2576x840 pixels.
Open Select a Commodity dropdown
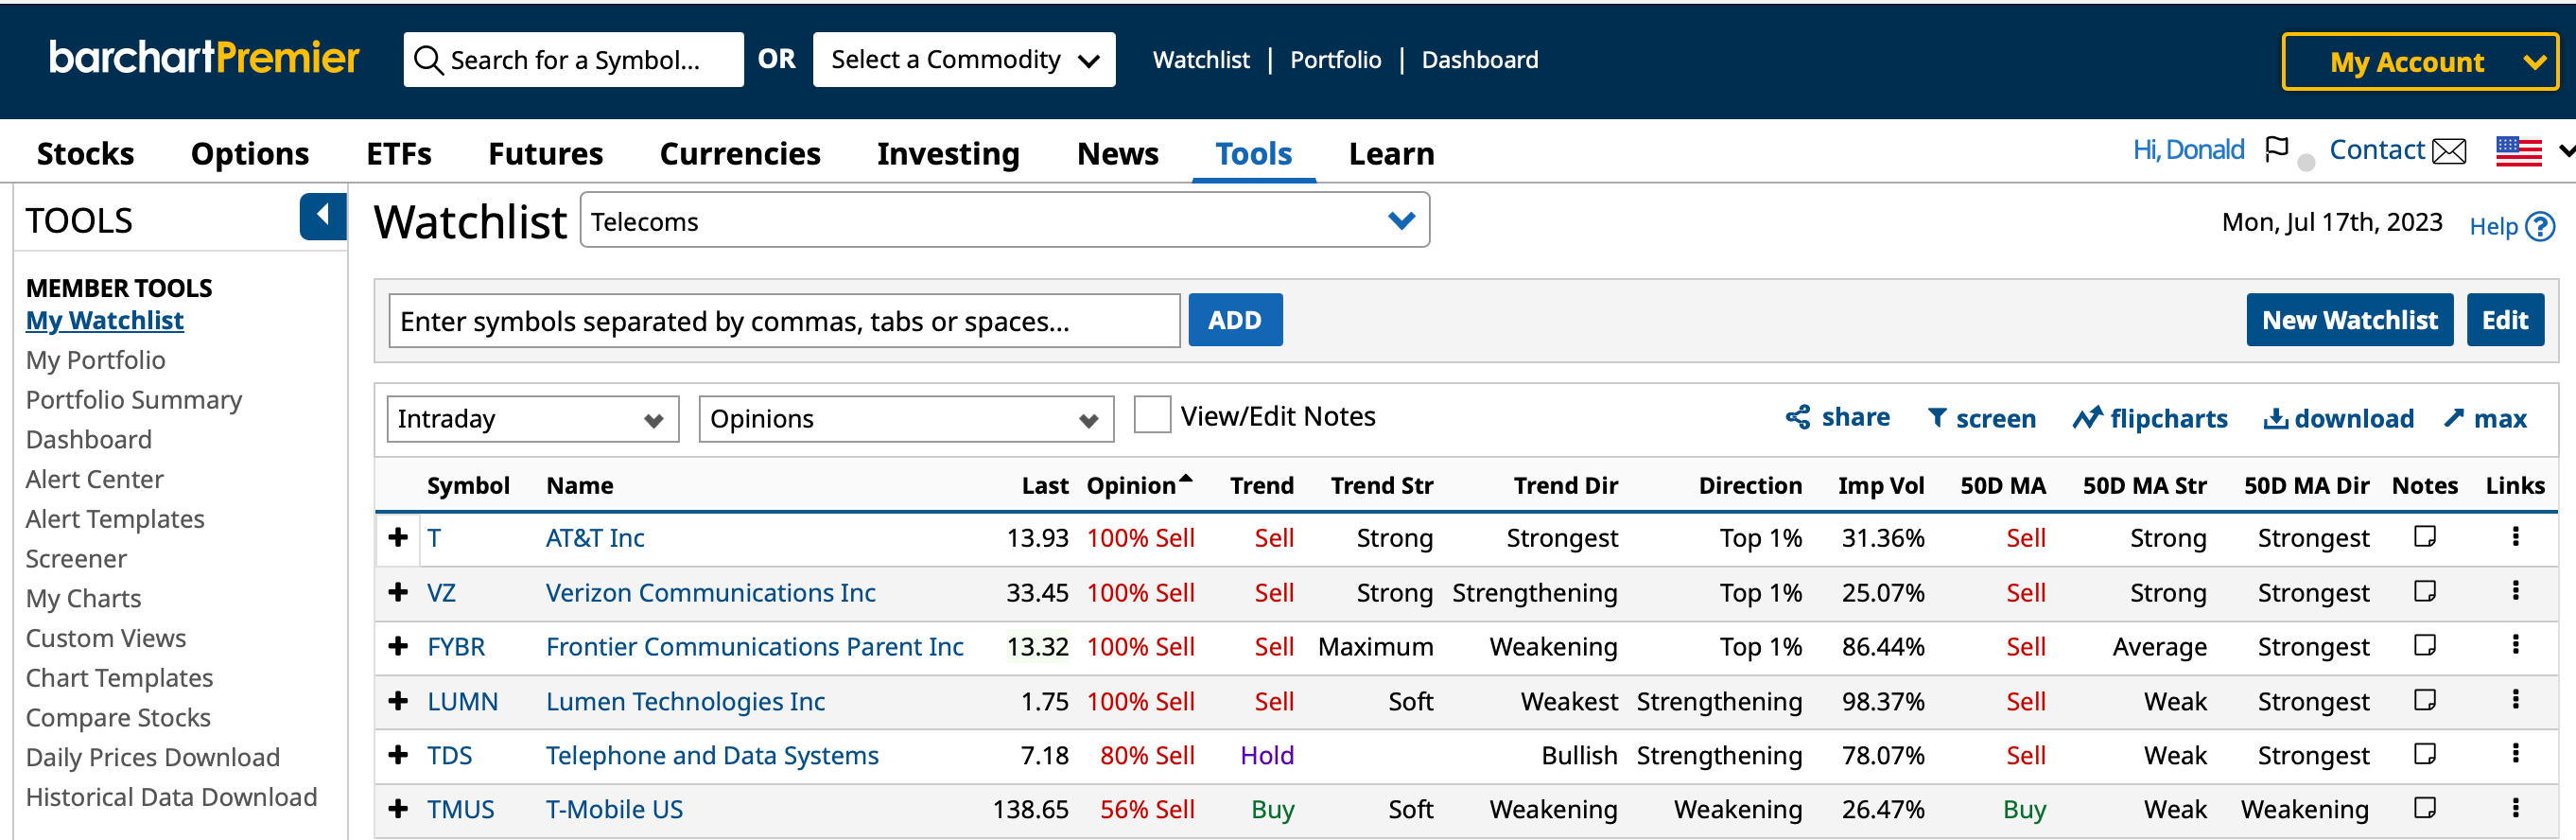[963, 60]
